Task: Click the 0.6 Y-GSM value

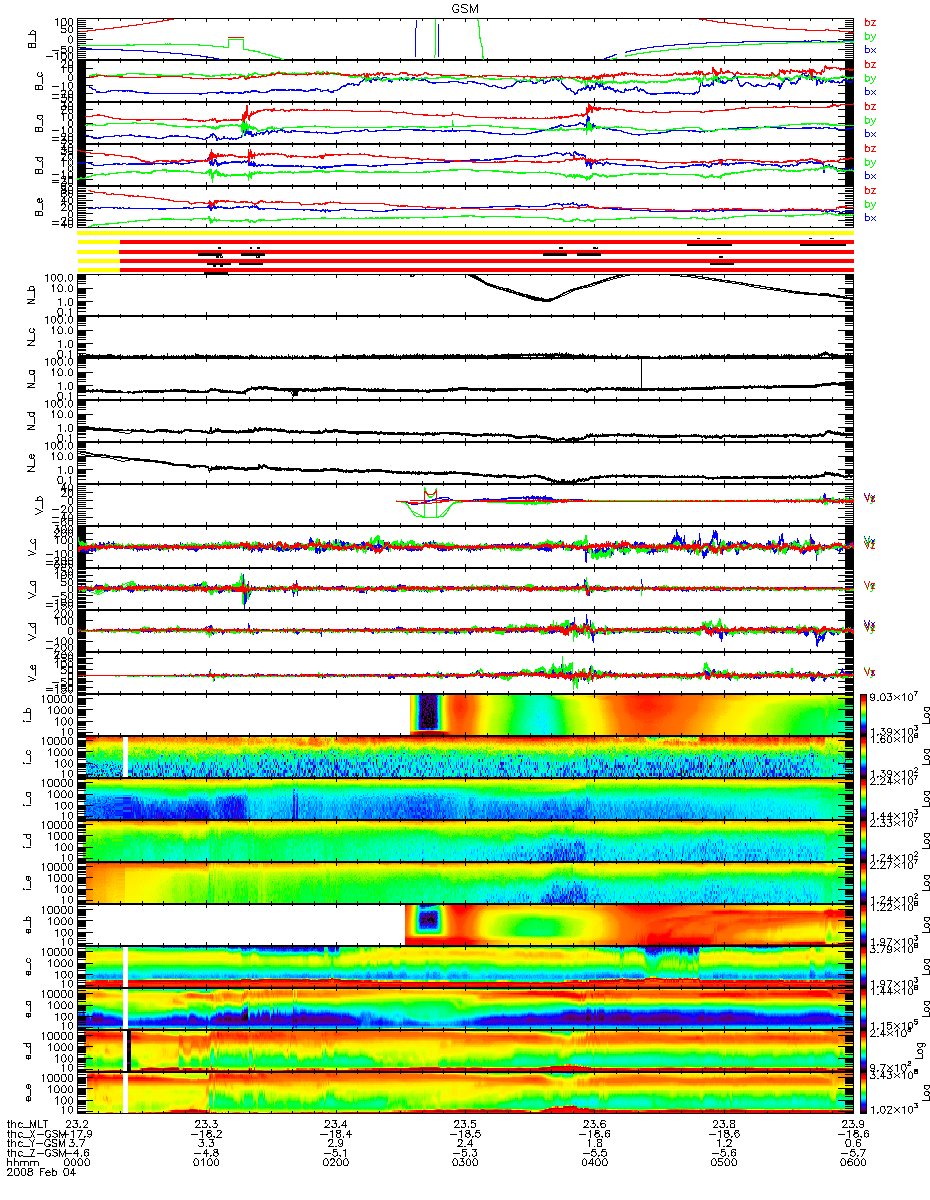Action: (x=852, y=1144)
